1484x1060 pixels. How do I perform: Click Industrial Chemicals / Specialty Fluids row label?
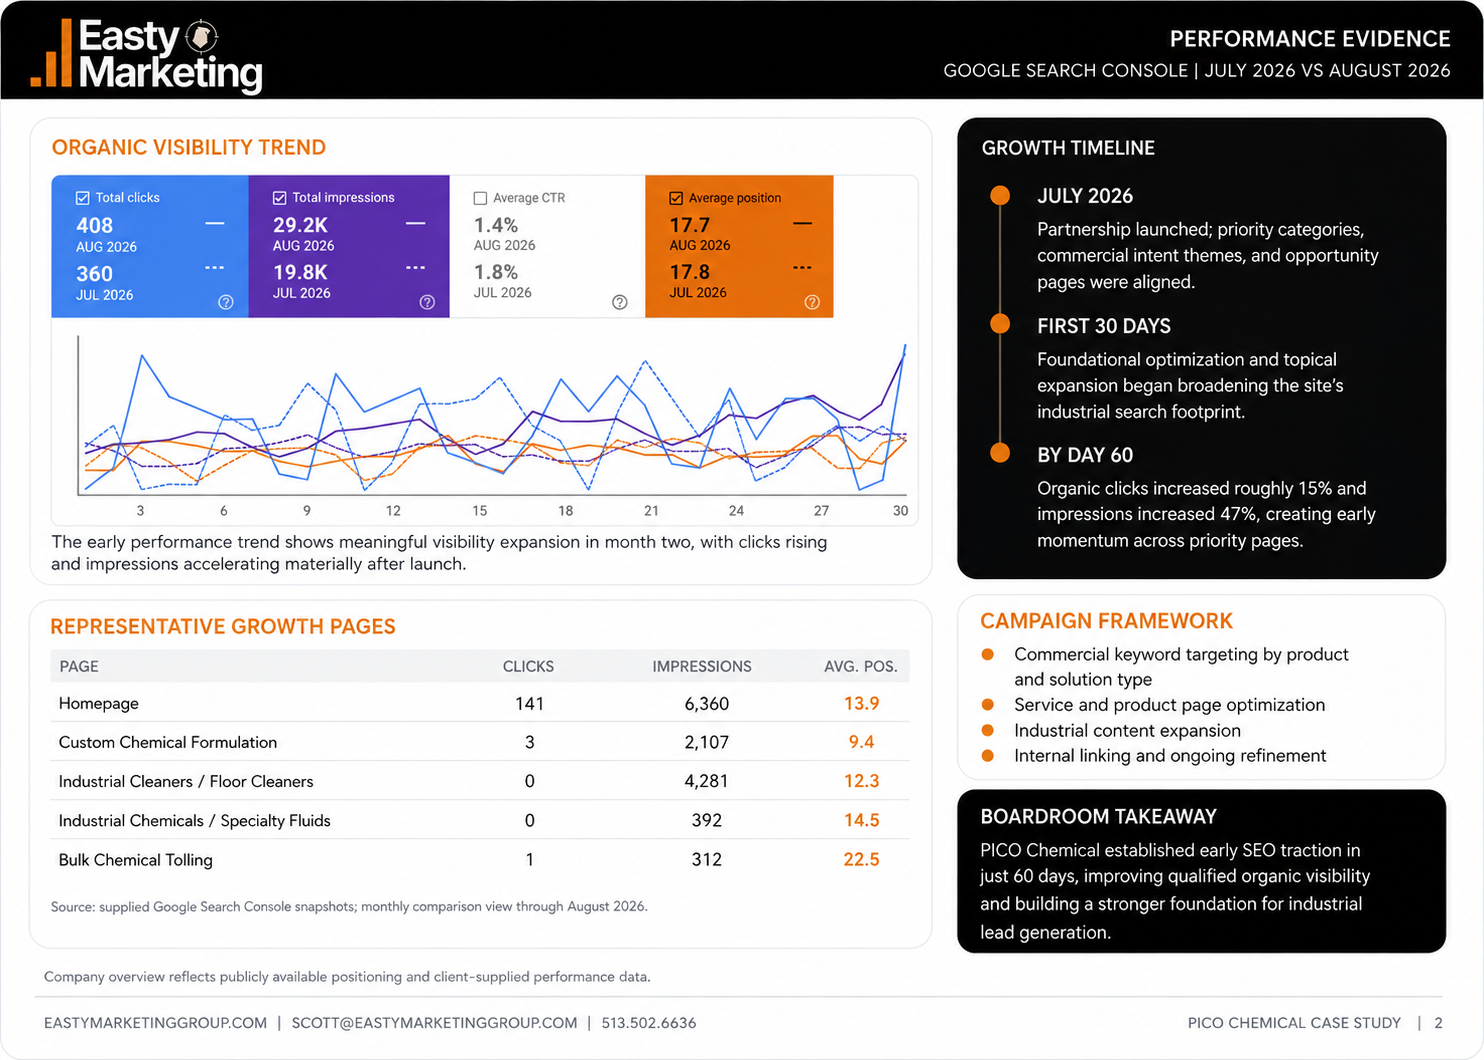coord(195,820)
